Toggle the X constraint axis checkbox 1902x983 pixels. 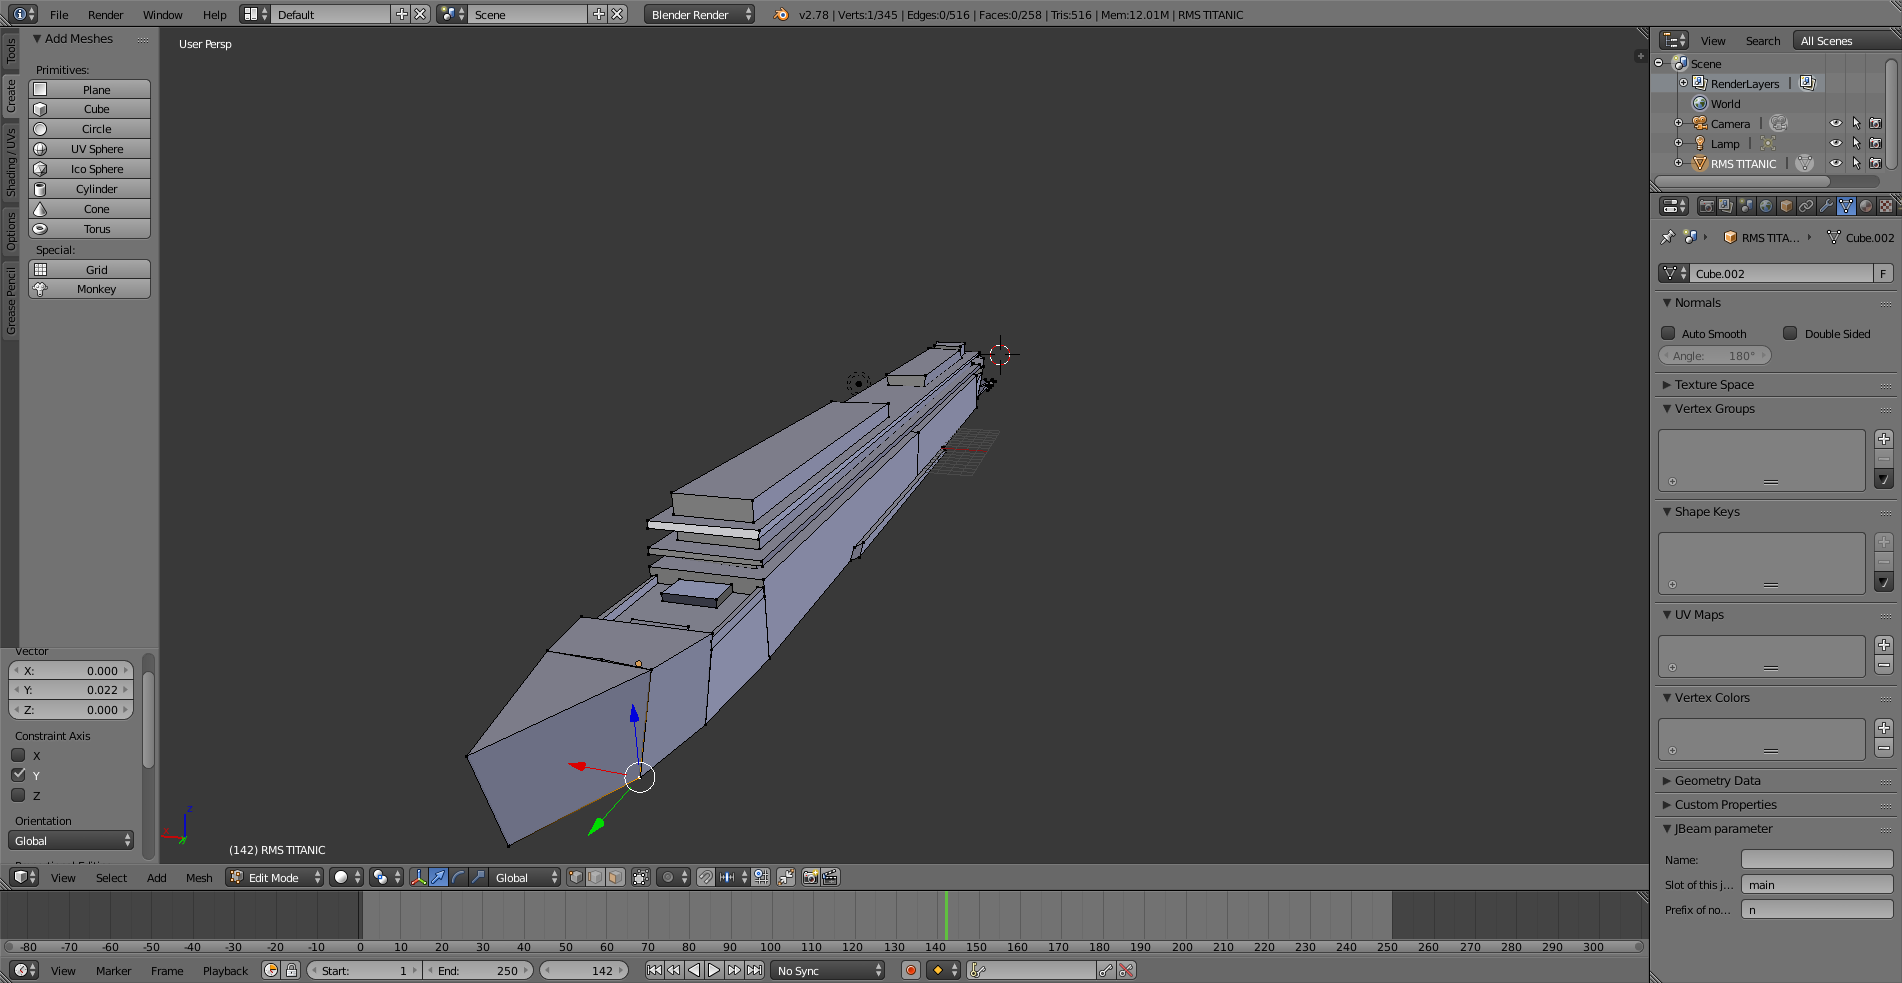coord(18,755)
